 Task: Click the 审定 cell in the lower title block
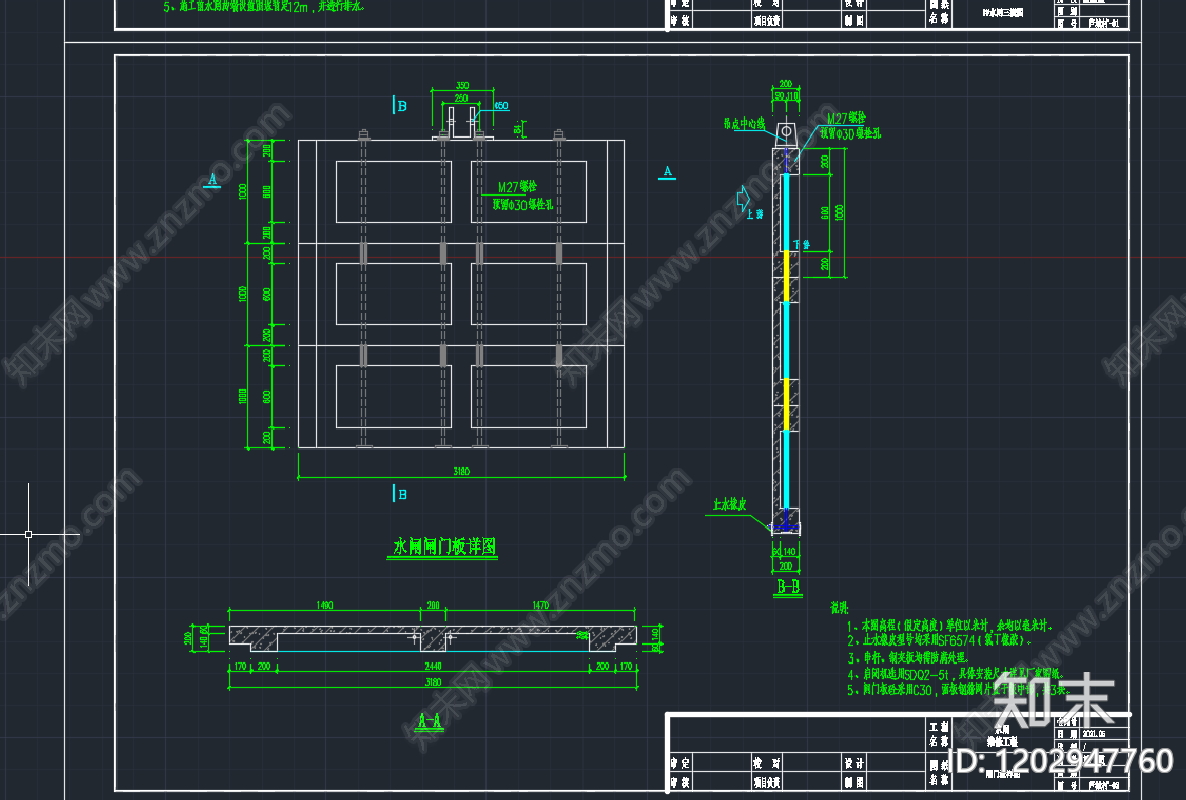click(x=680, y=763)
